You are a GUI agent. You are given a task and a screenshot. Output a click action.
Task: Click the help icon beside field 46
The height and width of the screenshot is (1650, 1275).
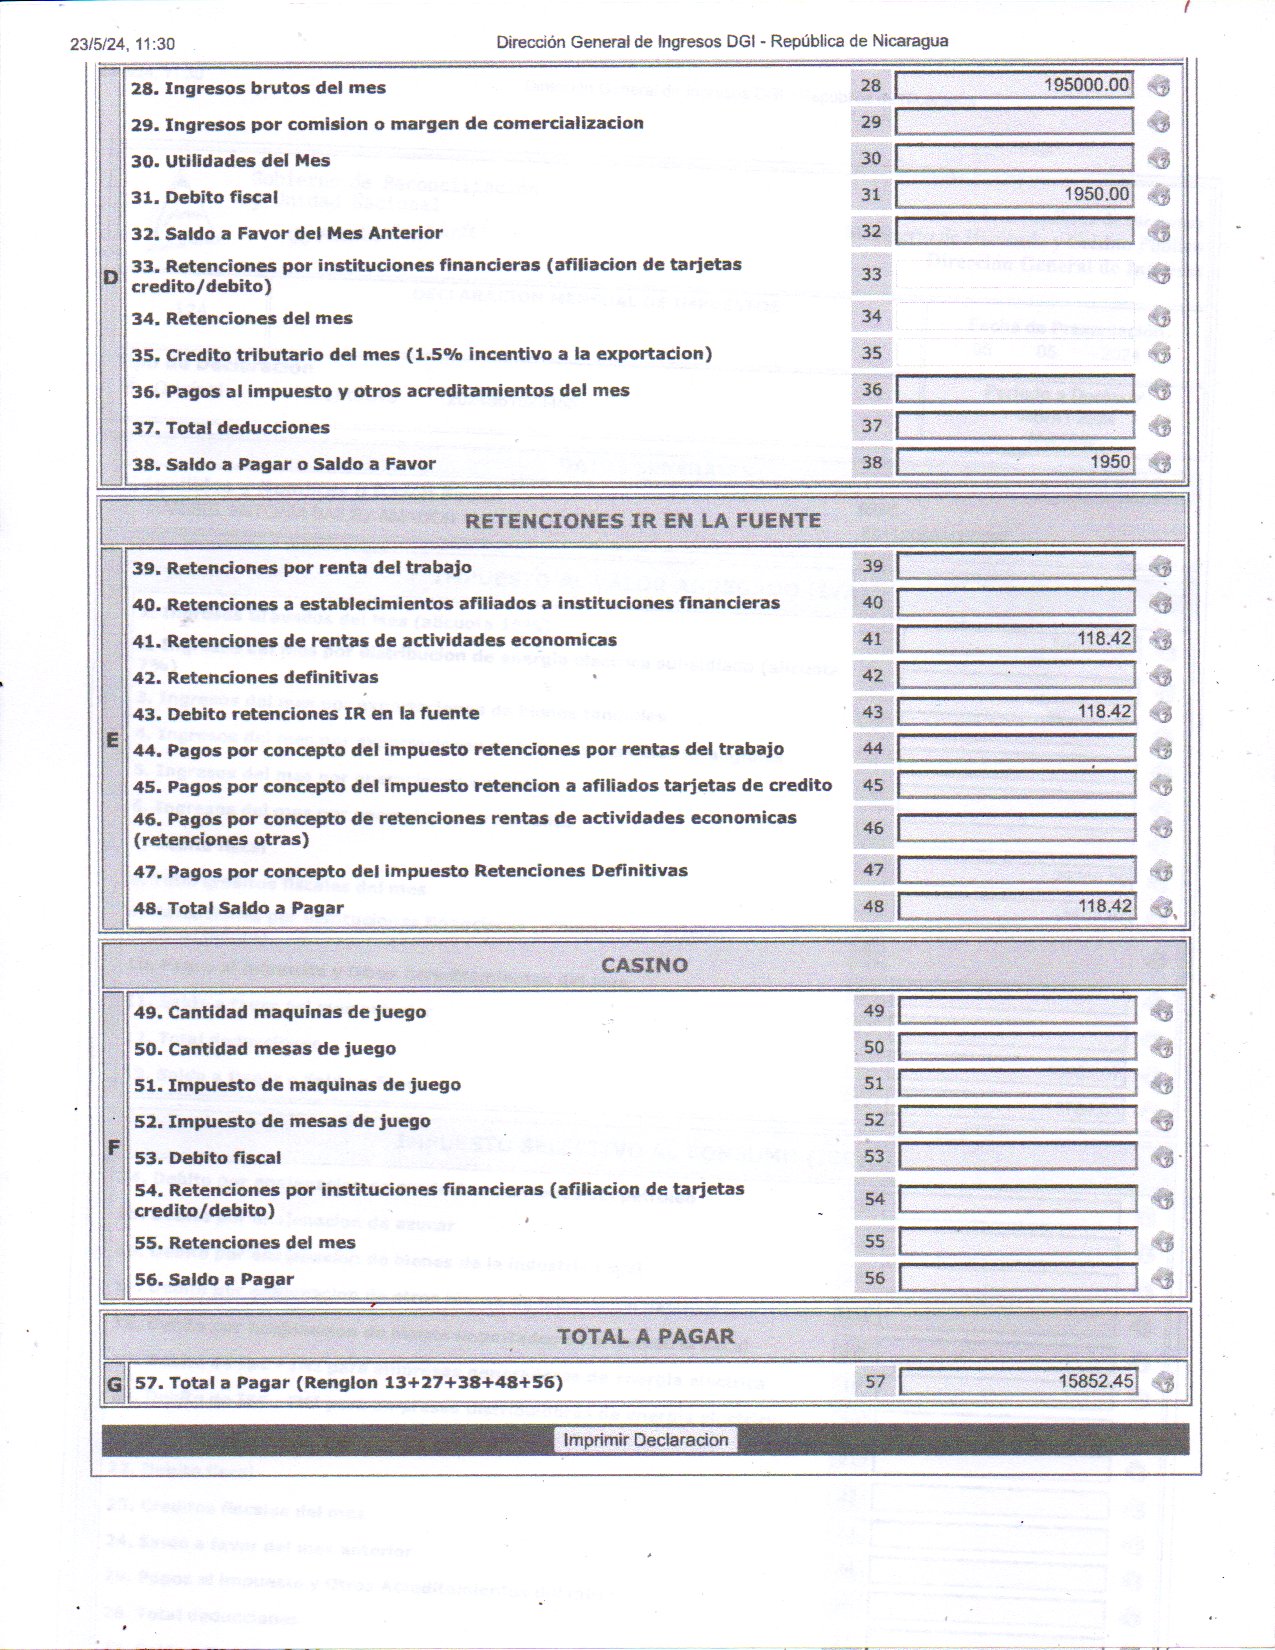click(1160, 828)
